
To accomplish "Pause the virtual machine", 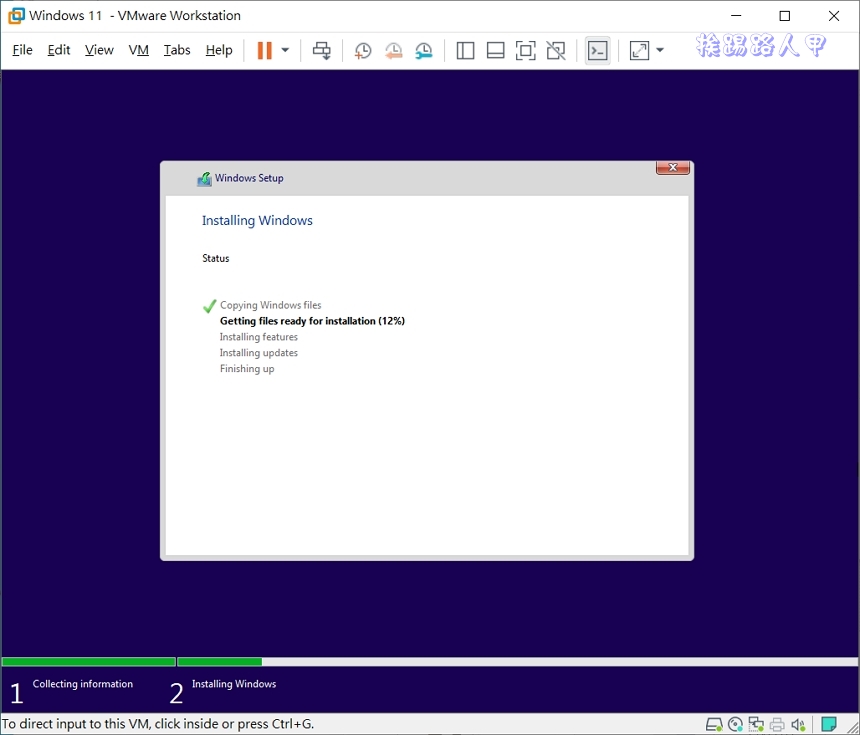I will click(265, 50).
